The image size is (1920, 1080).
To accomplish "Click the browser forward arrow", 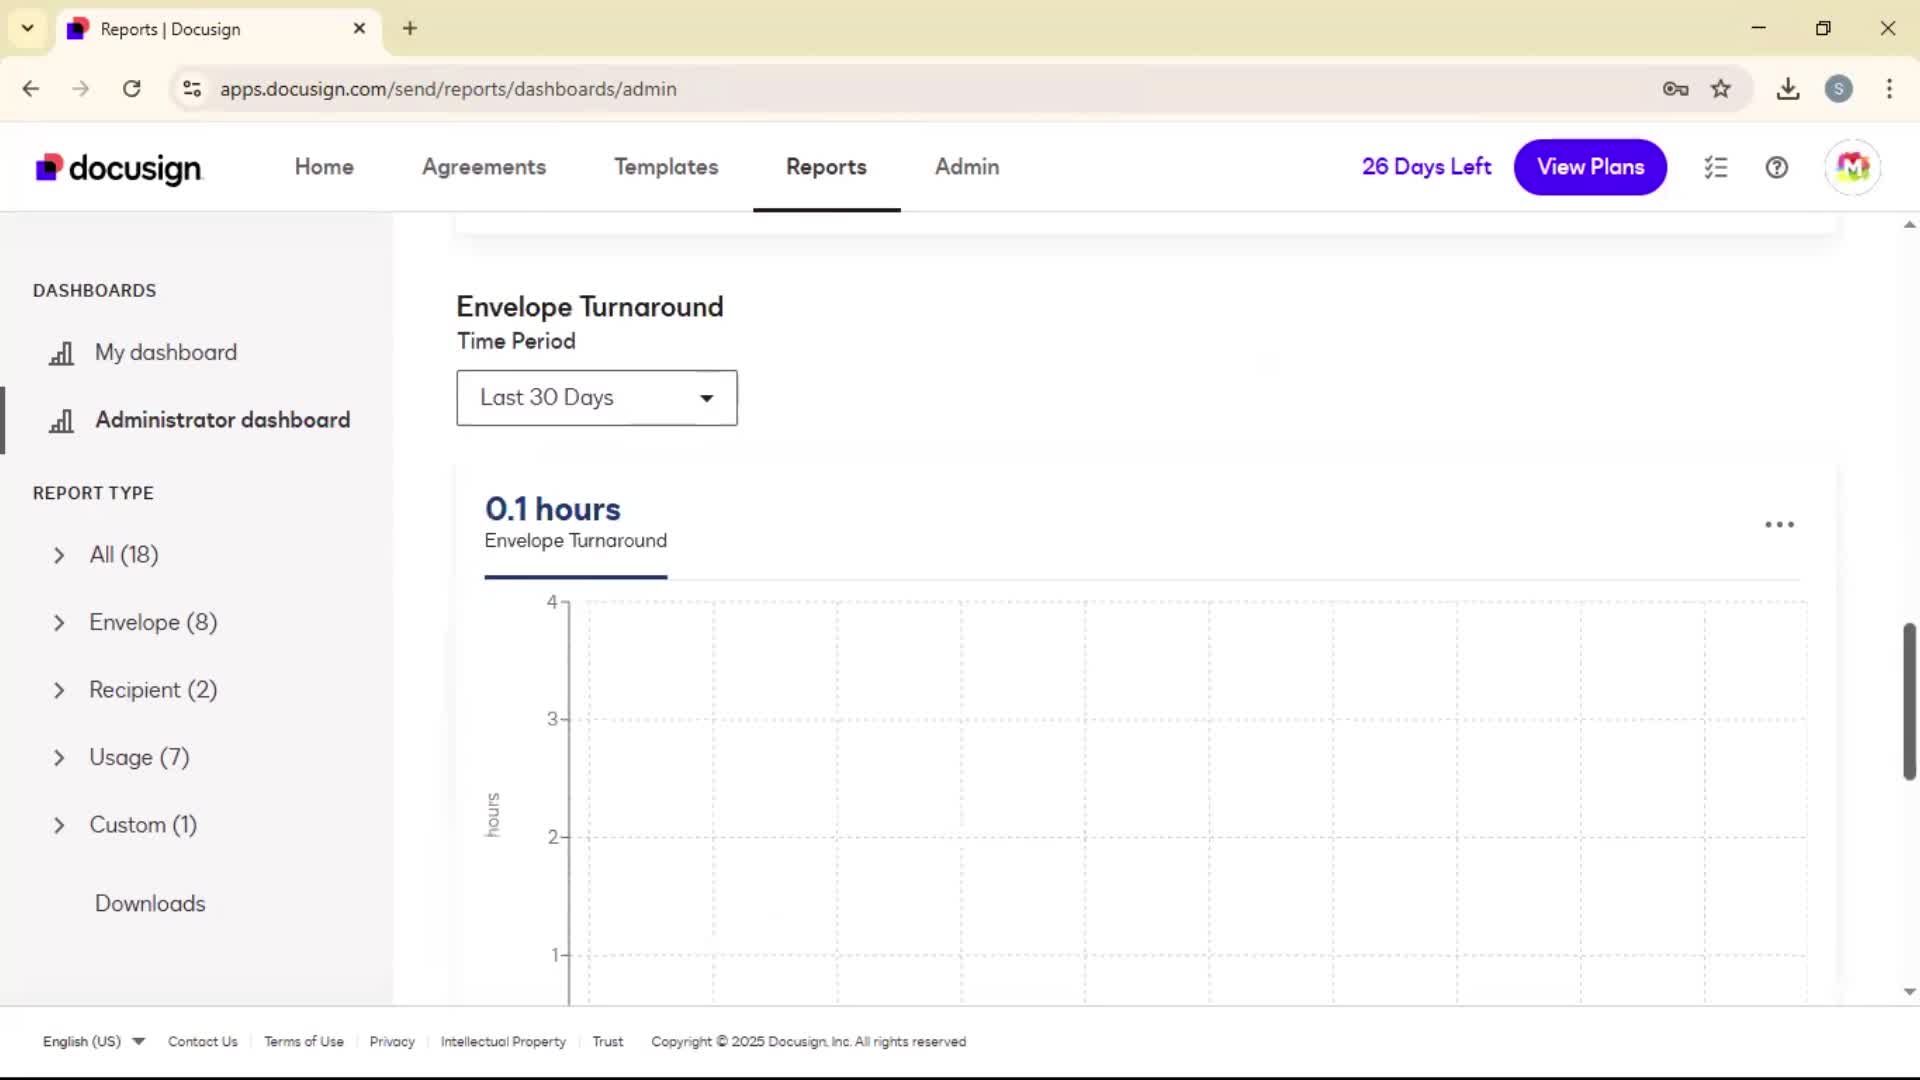I will tap(81, 89).
